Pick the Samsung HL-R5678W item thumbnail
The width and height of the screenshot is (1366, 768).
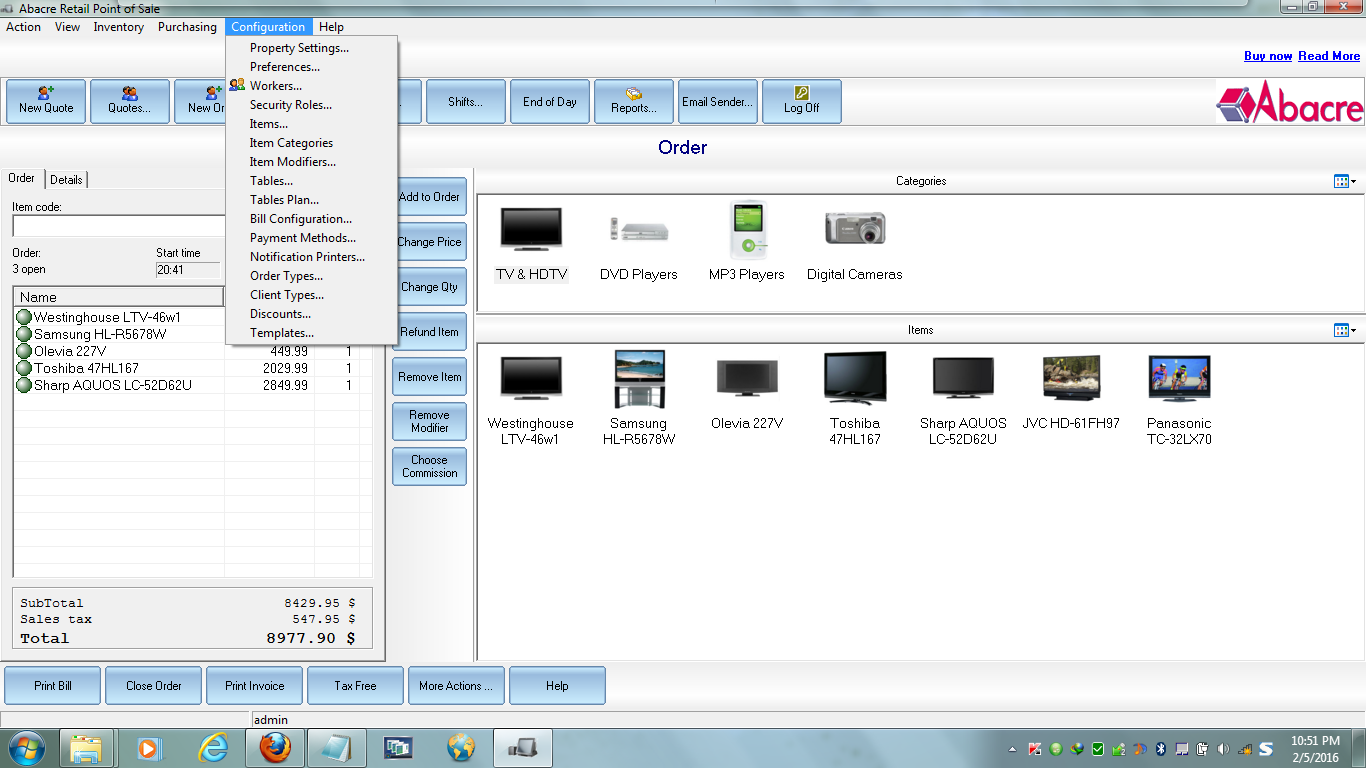pos(639,399)
